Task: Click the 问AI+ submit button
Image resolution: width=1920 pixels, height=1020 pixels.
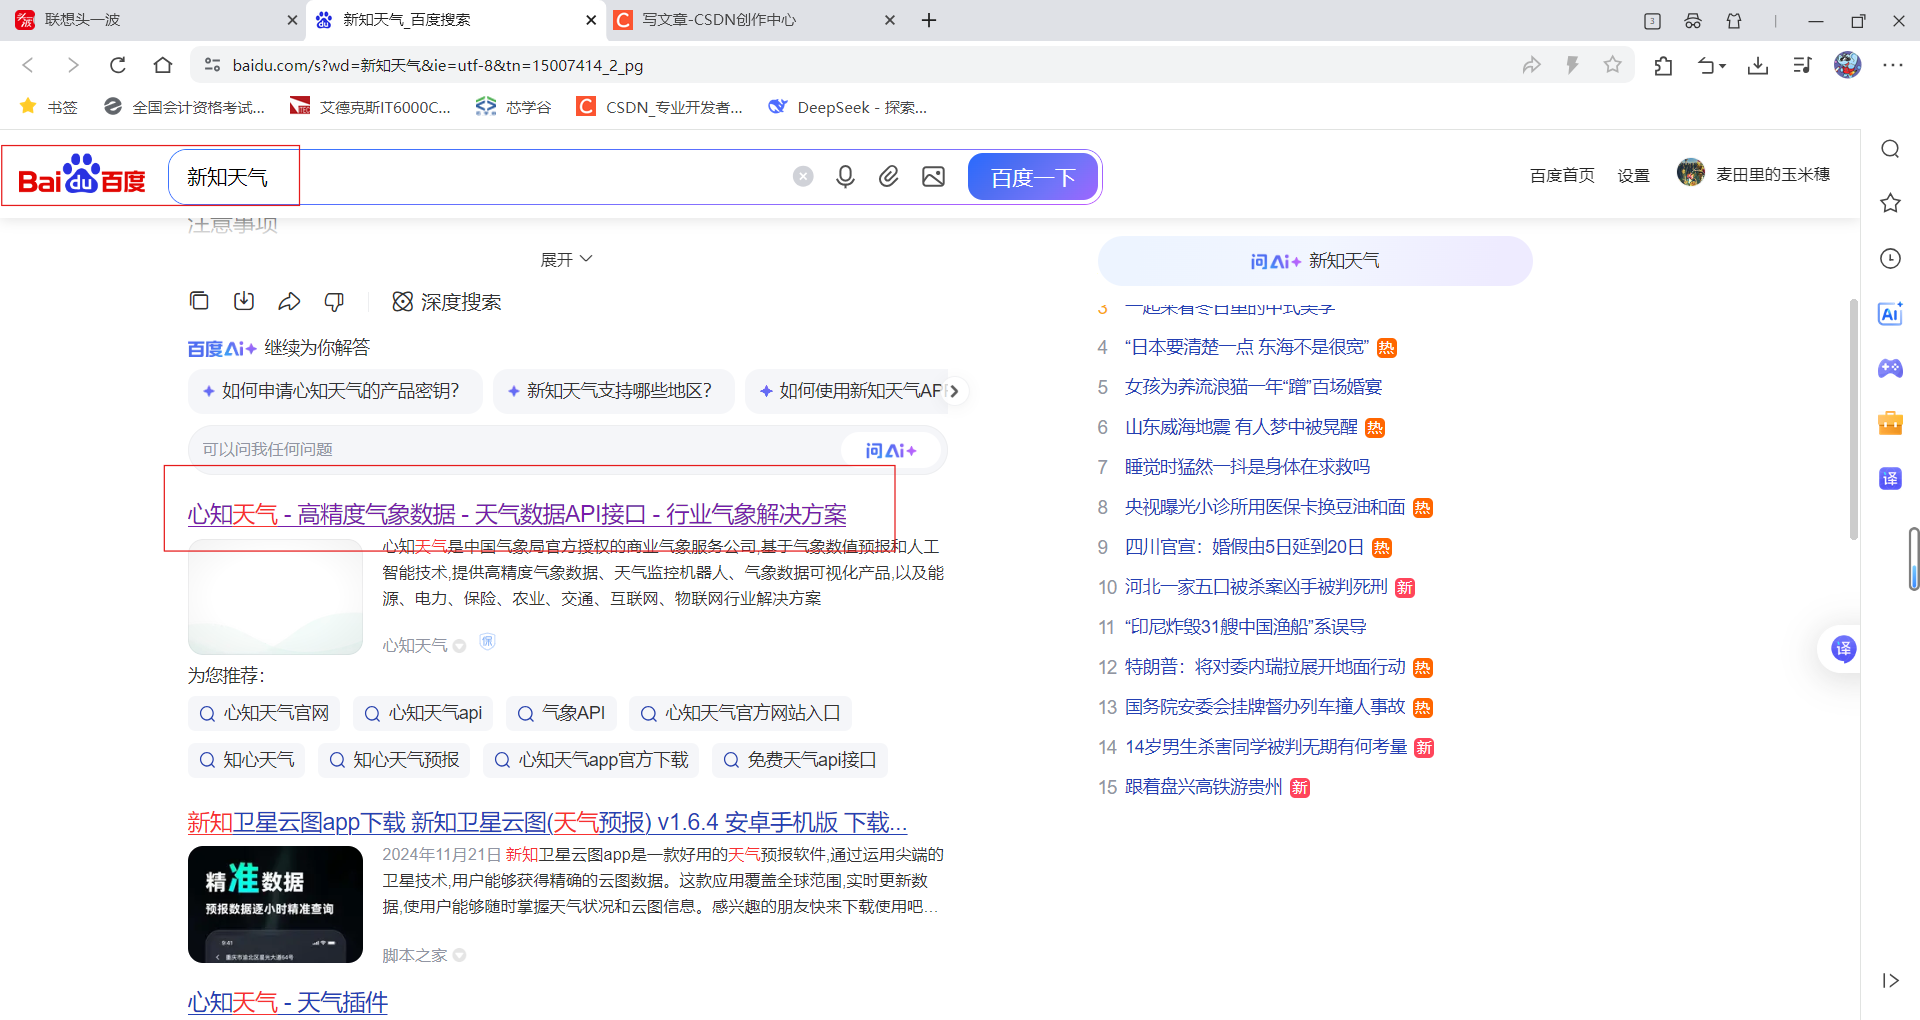Action: click(x=891, y=450)
